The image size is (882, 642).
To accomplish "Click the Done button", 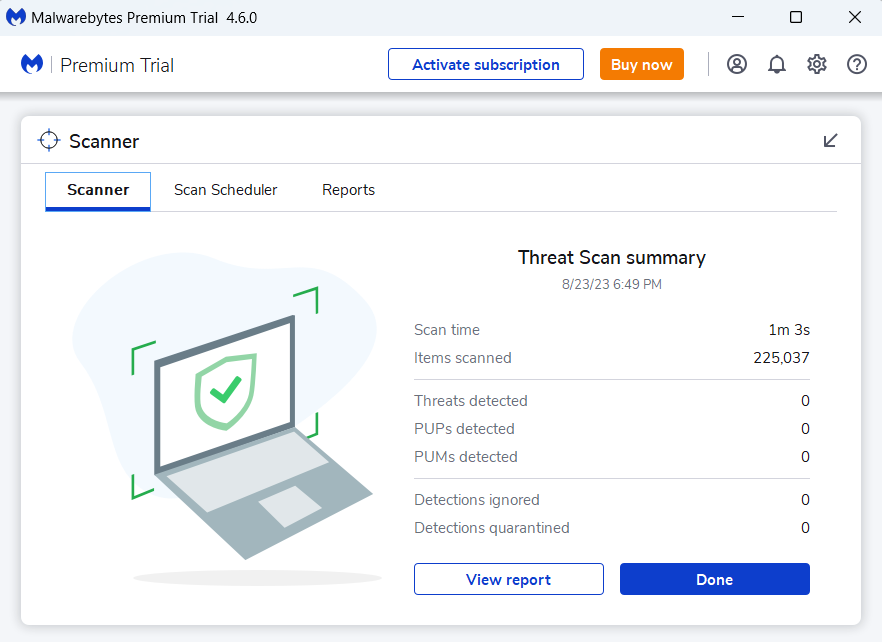I will click(714, 579).
